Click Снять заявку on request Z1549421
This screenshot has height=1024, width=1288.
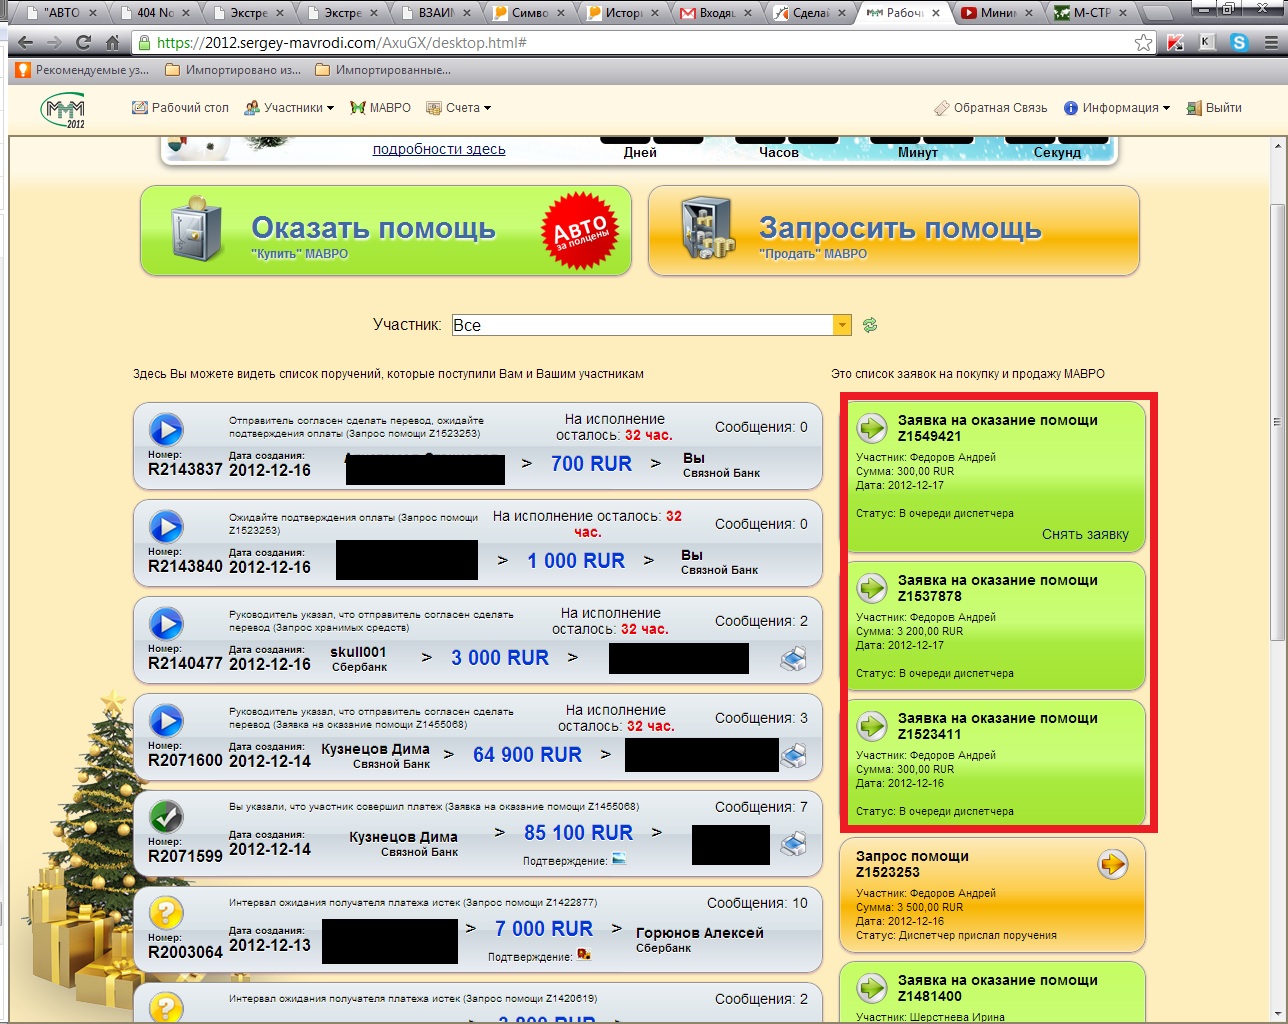click(1085, 534)
